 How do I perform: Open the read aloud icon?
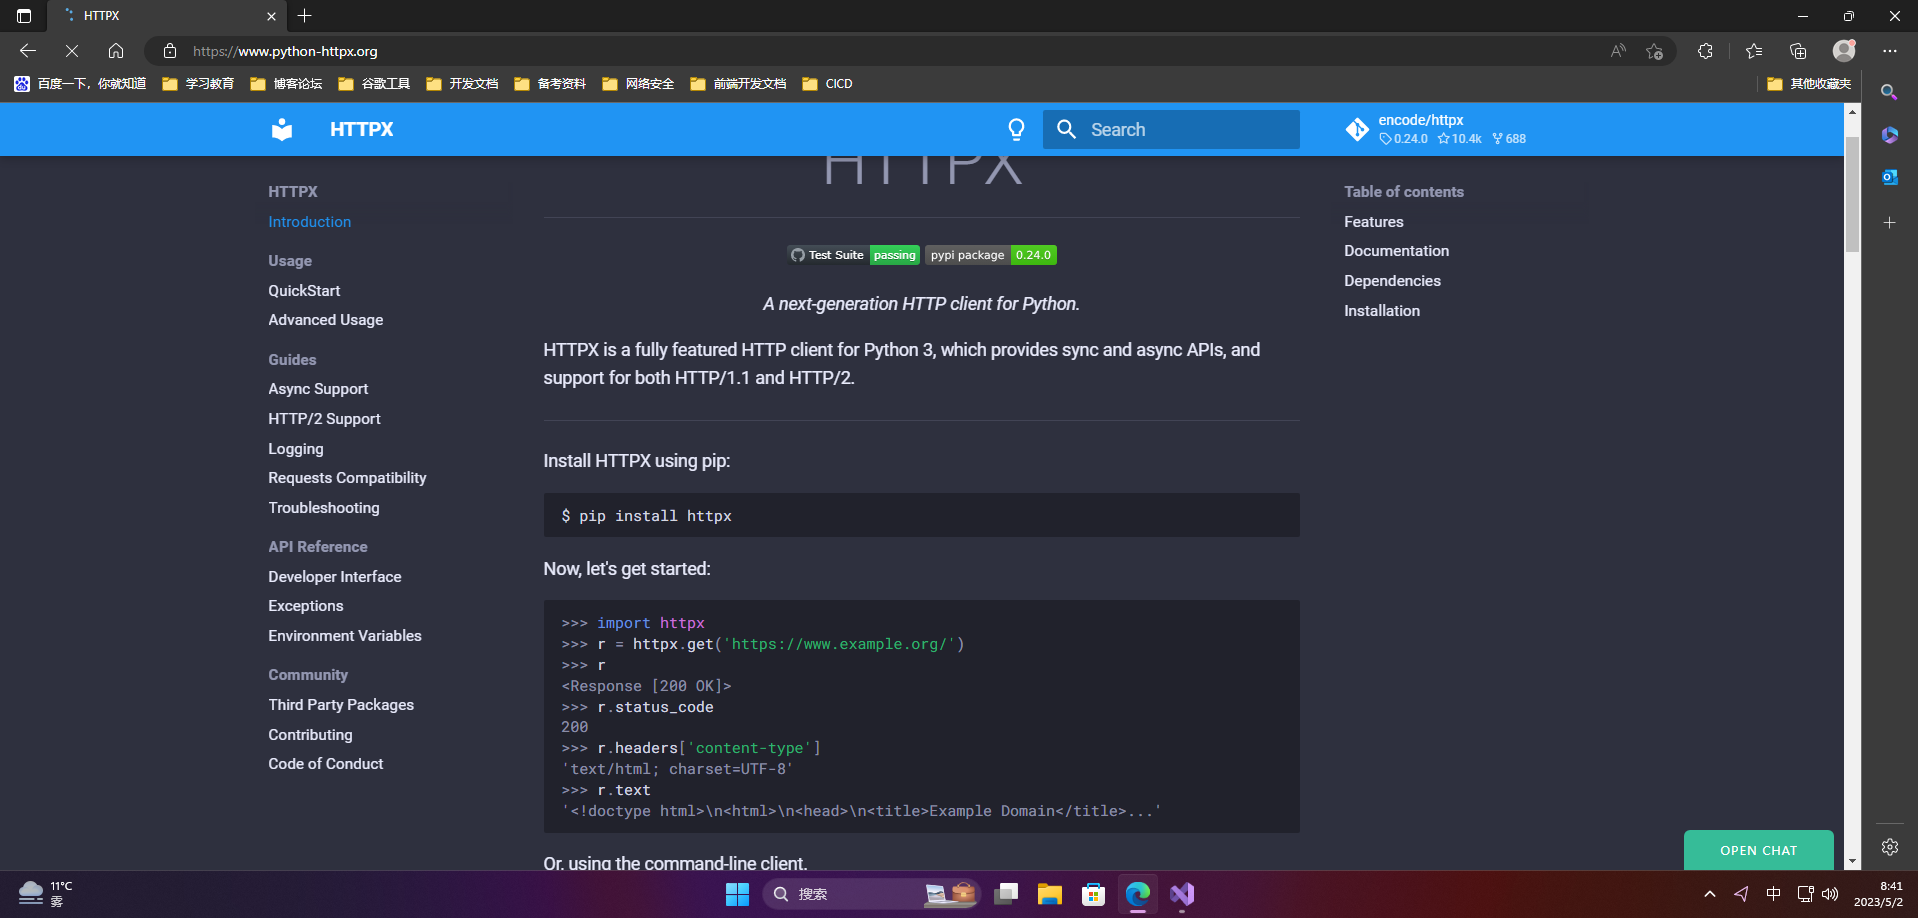click(x=1618, y=51)
